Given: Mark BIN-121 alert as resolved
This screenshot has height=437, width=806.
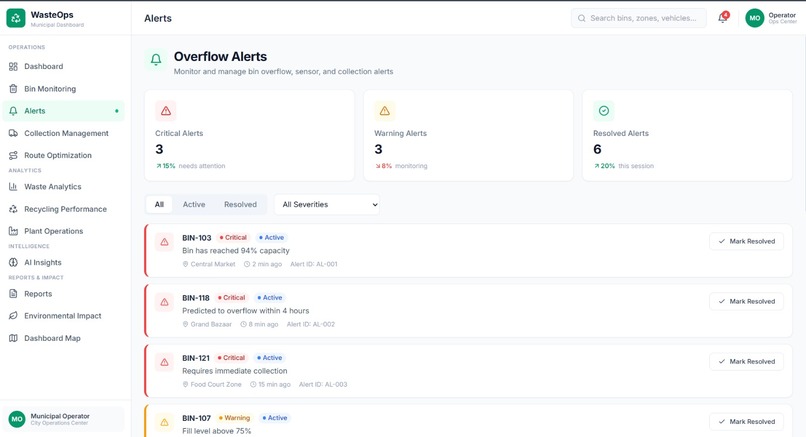Looking at the screenshot, I should [x=746, y=361].
